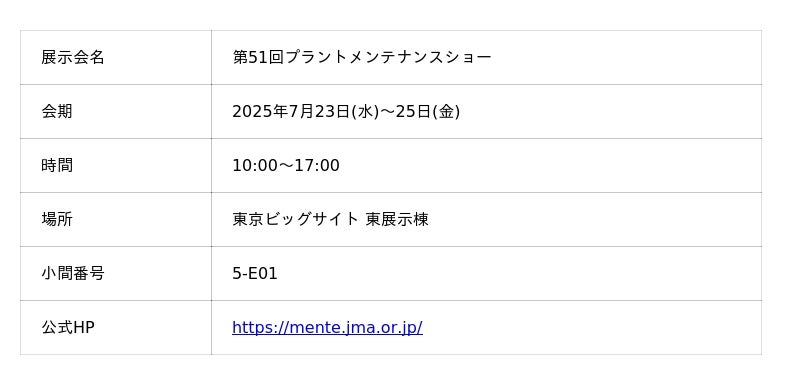Click 第51回 in the exhibition name
The image size is (800, 385).
[x=258, y=57]
